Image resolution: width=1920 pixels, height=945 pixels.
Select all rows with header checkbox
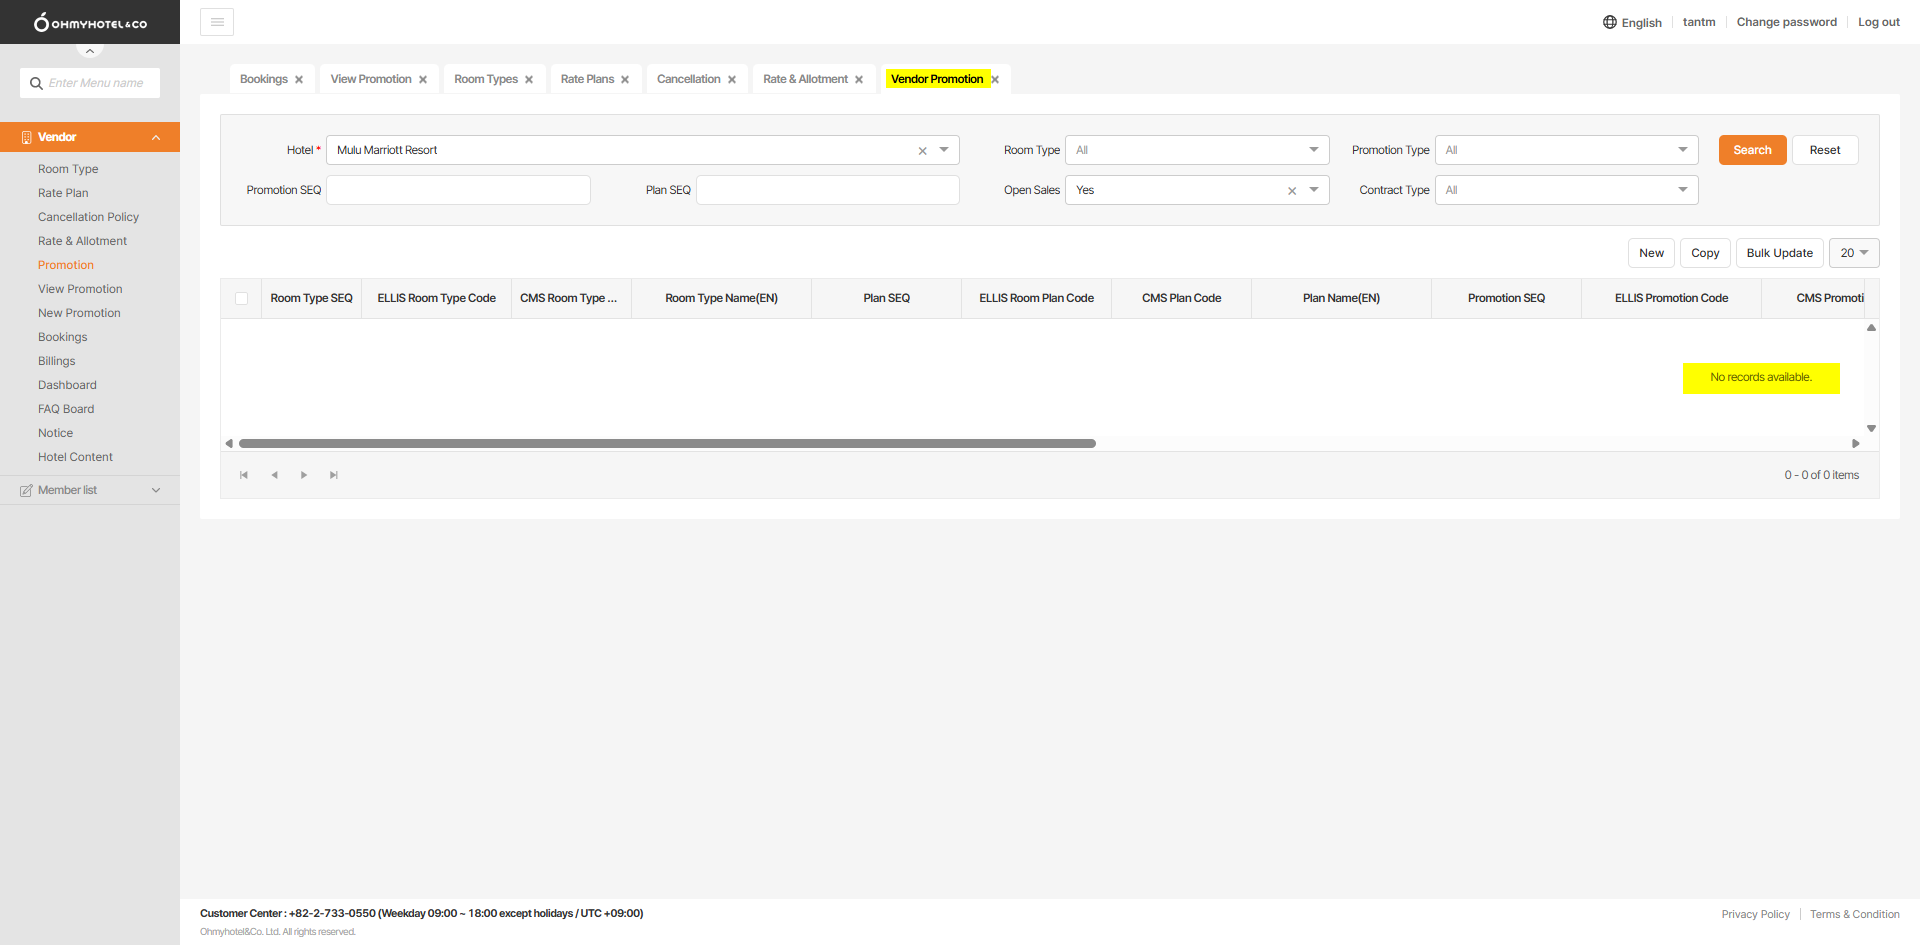coord(241,298)
